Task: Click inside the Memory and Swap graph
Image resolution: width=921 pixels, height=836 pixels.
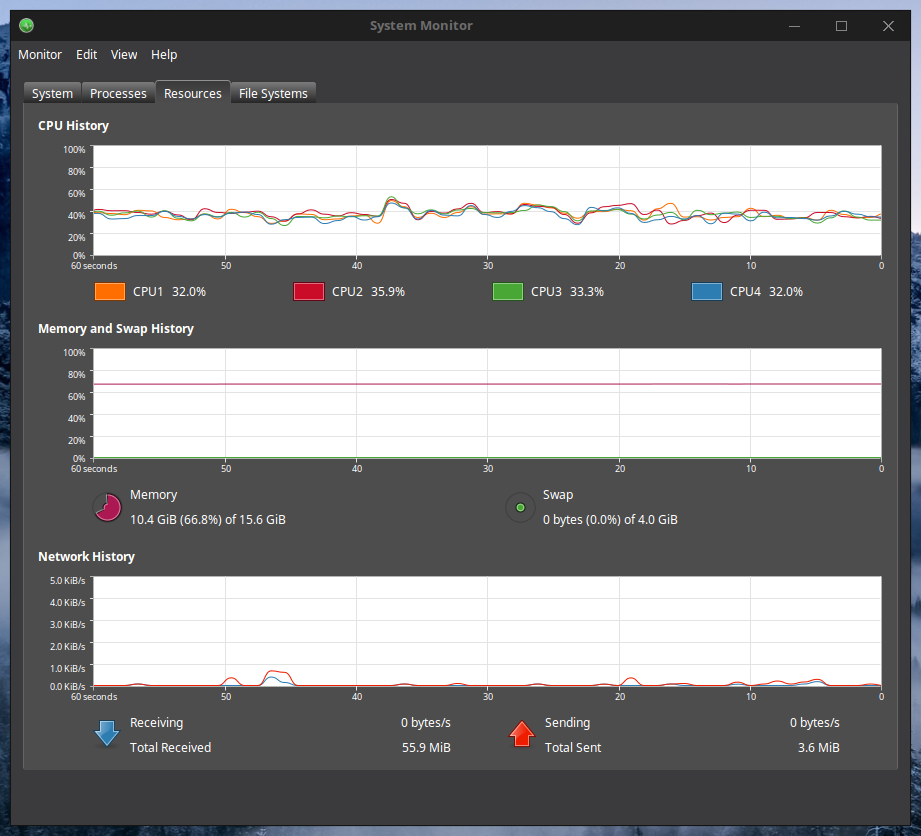Action: click(x=487, y=404)
